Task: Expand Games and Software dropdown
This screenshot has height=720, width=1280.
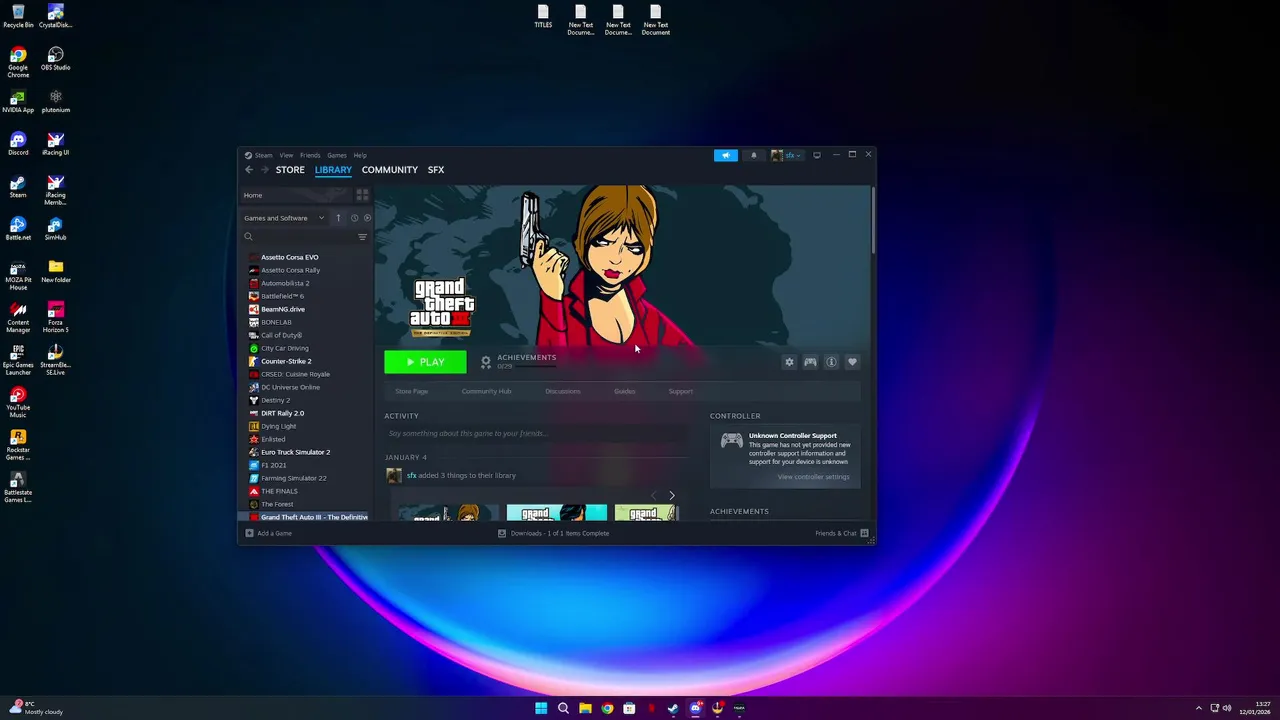Action: (285, 218)
